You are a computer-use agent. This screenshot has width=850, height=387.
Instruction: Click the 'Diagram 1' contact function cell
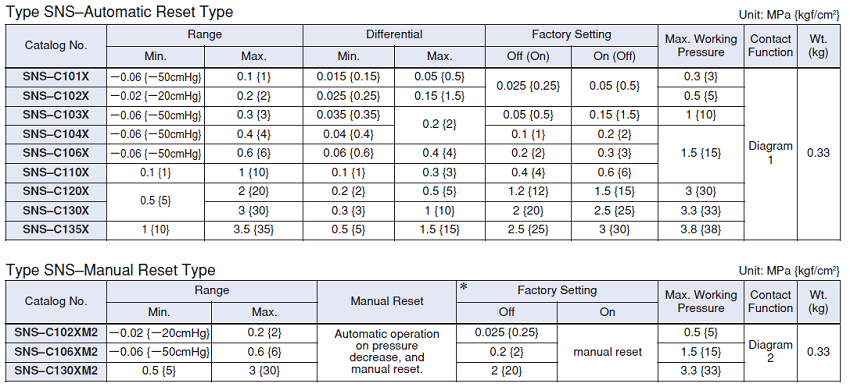coord(770,153)
